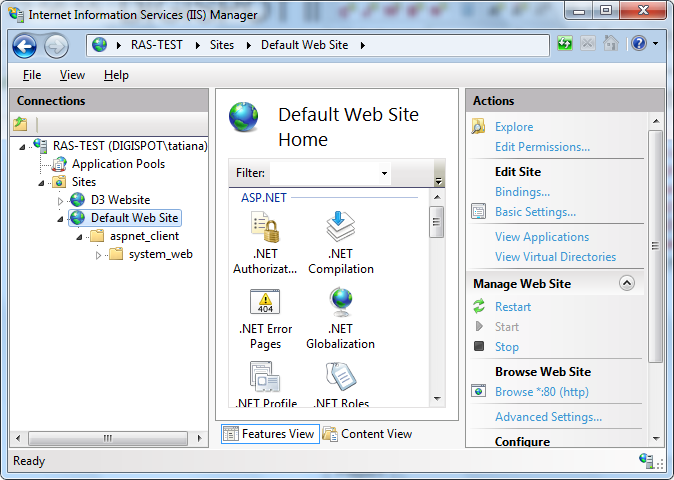Image resolution: width=674 pixels, height=480 pixels.
Task: Click Sites in the address breadcrumb
Action: (x=222, y=45)
